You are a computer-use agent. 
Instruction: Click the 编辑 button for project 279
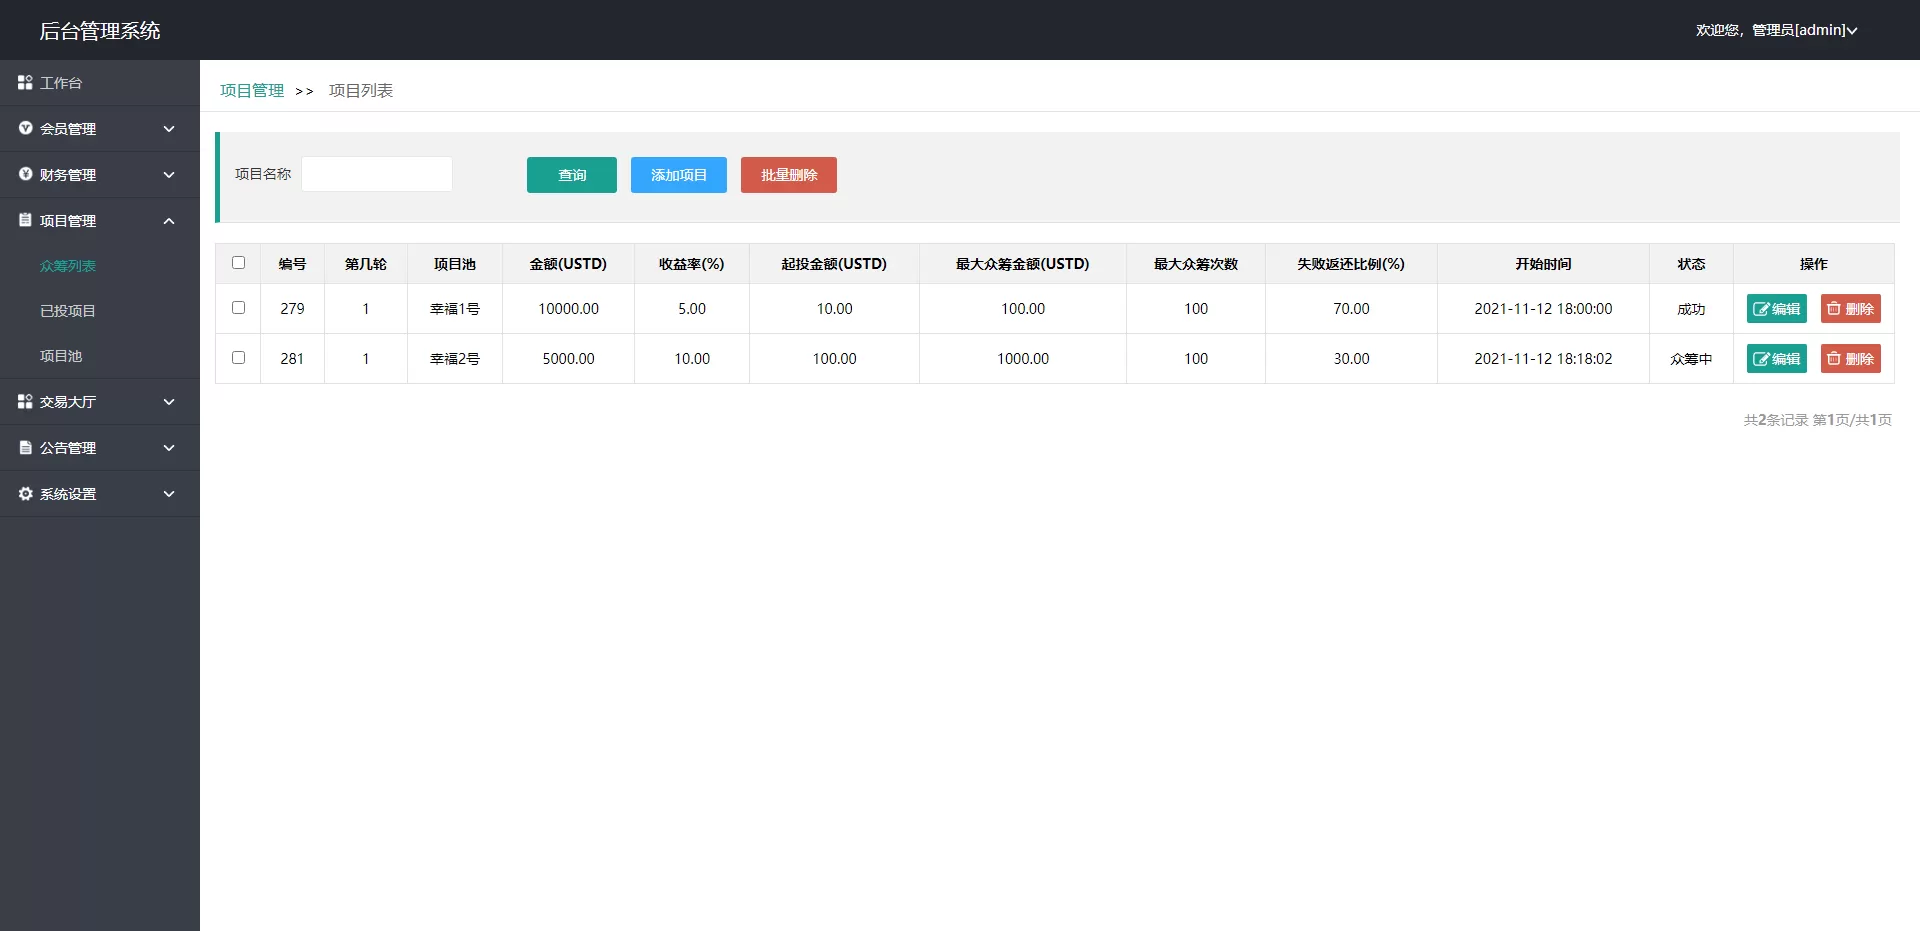click(1776, 309)
